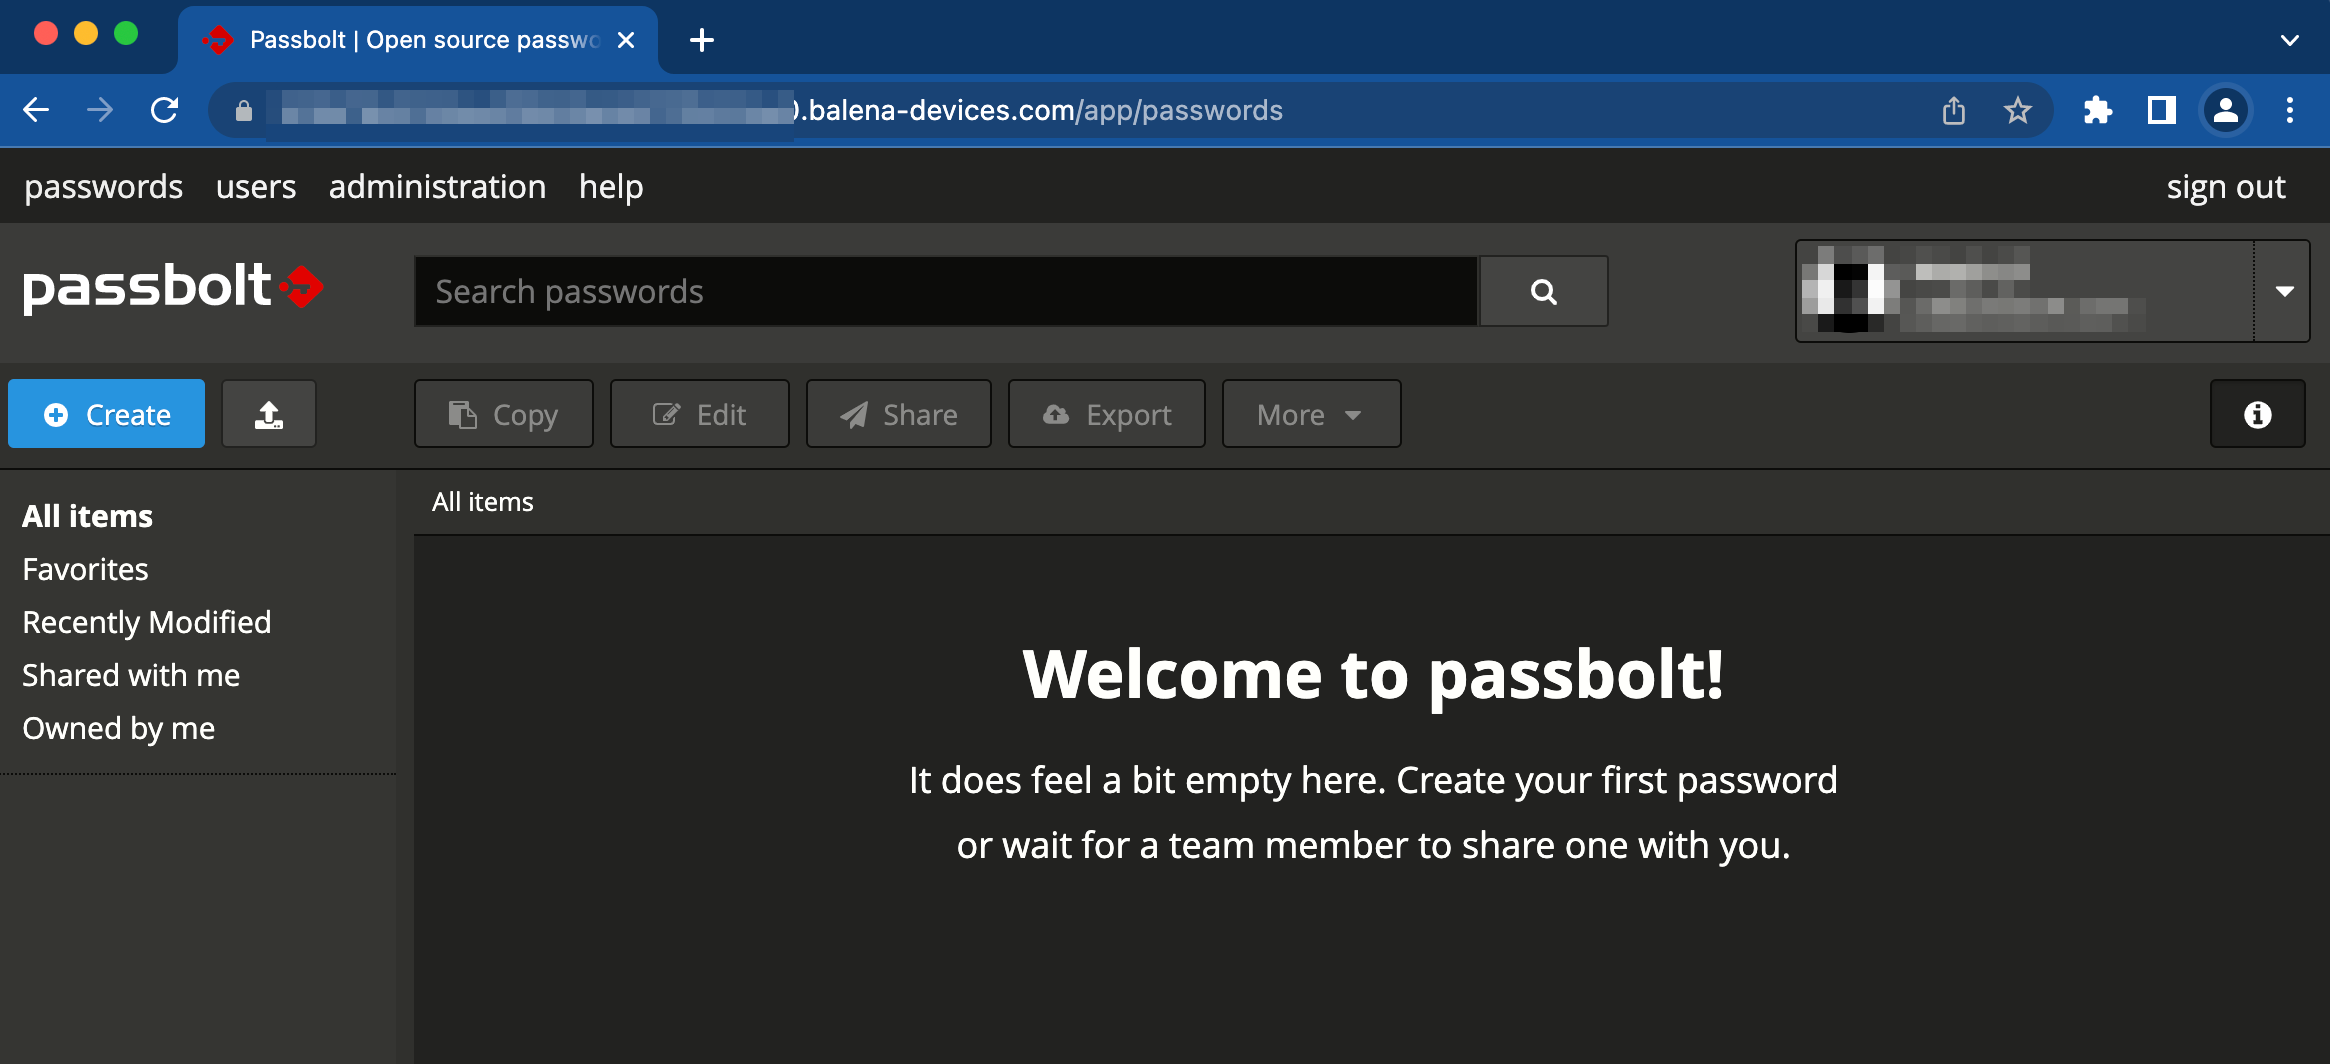Open the browser share page icon
Image resolution: width=2330 pixels, height=1064 pixels.
click(x=1954, y=110)
